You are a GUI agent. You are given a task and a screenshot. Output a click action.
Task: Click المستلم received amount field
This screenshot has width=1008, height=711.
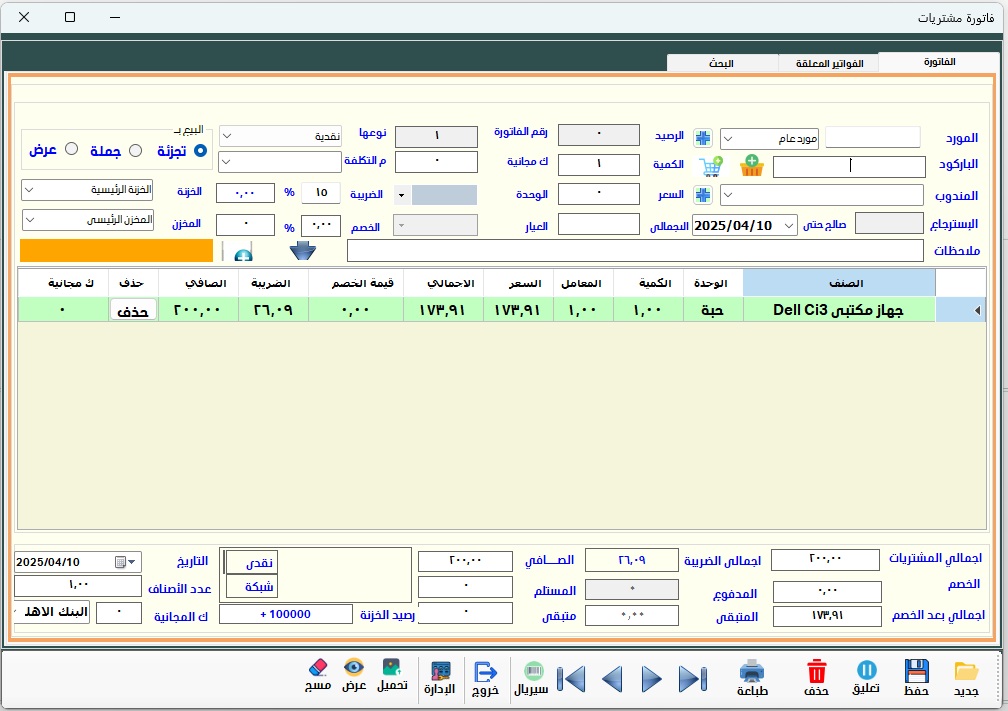(465, 587)
